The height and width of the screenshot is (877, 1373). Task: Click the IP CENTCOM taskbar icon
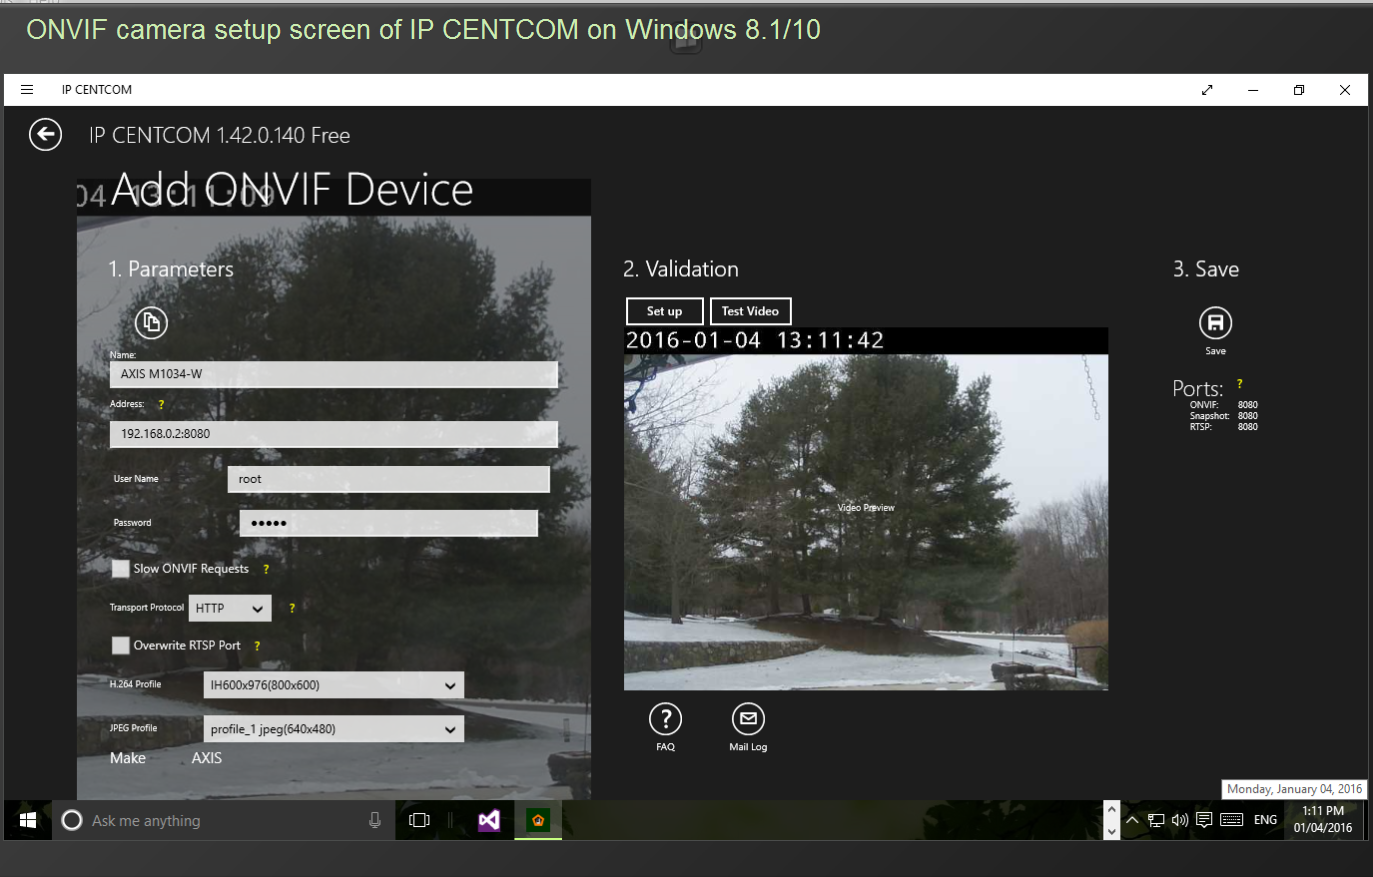coord(538,820)
